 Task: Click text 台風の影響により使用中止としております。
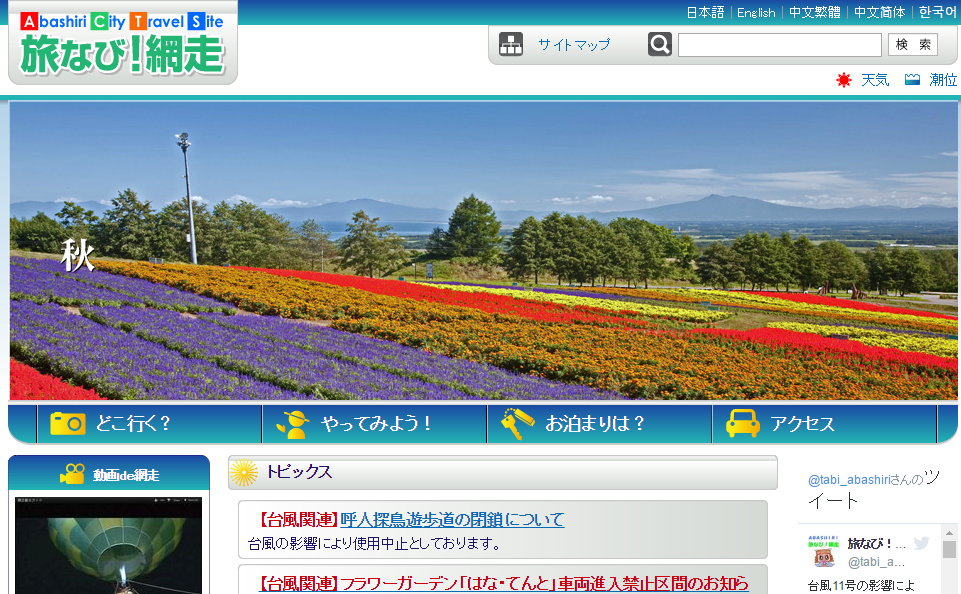[x=376, y=544]
